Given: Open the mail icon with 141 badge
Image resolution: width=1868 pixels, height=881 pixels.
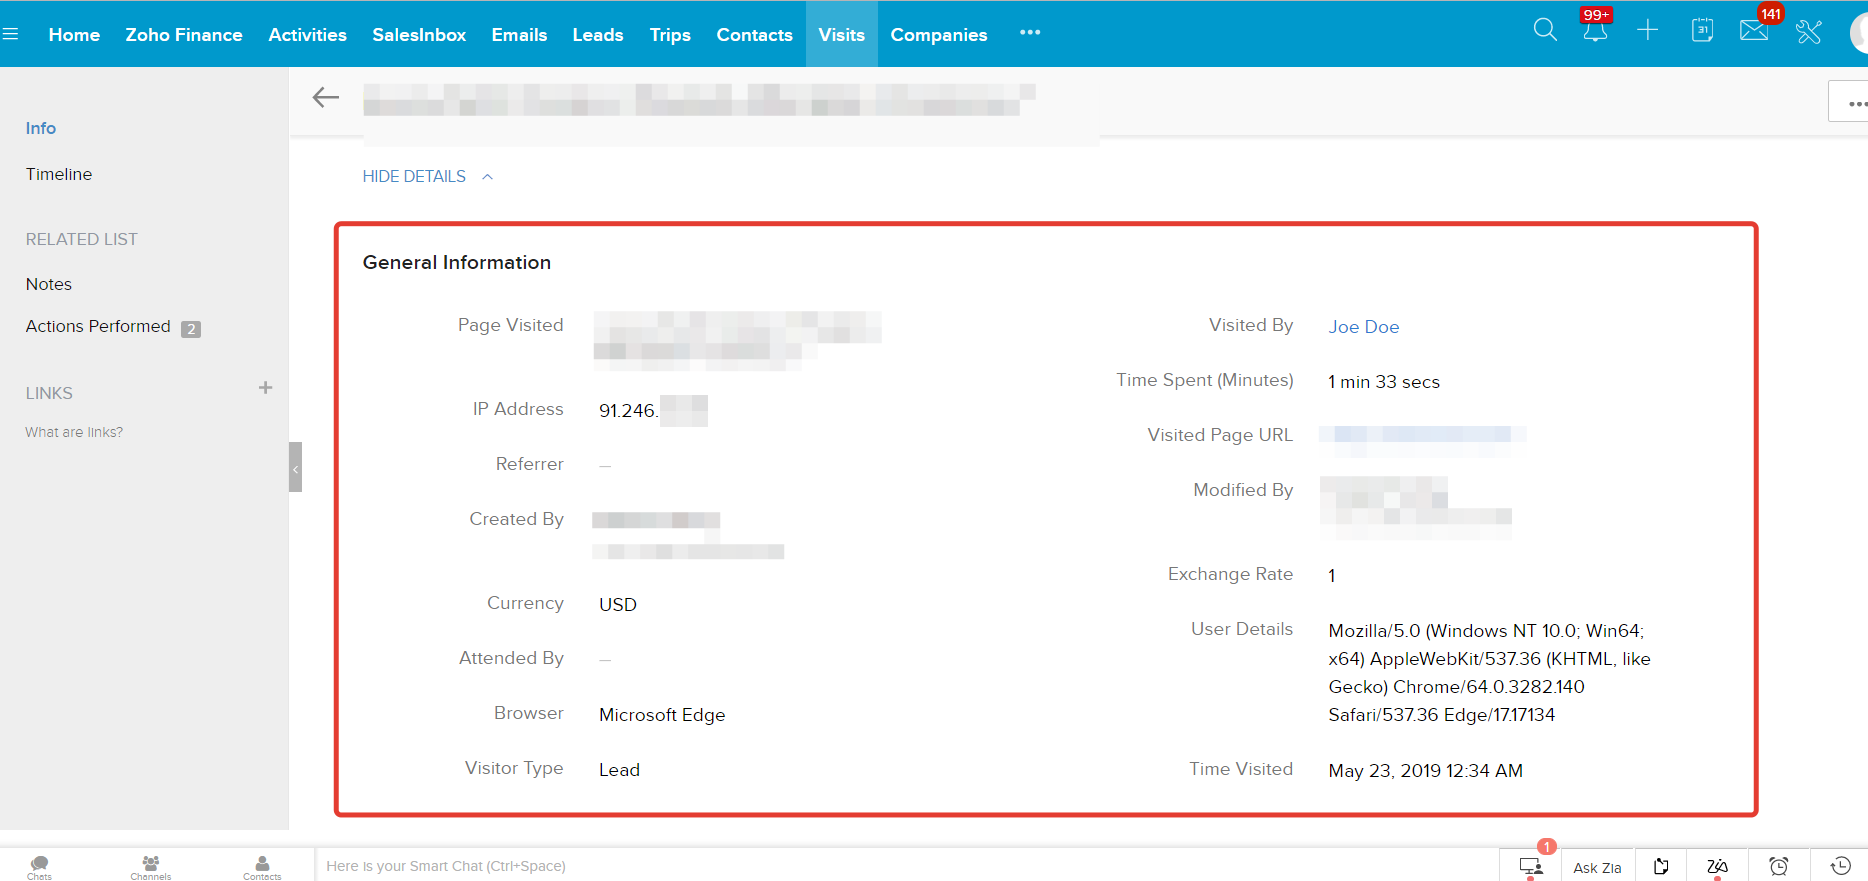Looking at the screenshot, I should coord(1754,30).
